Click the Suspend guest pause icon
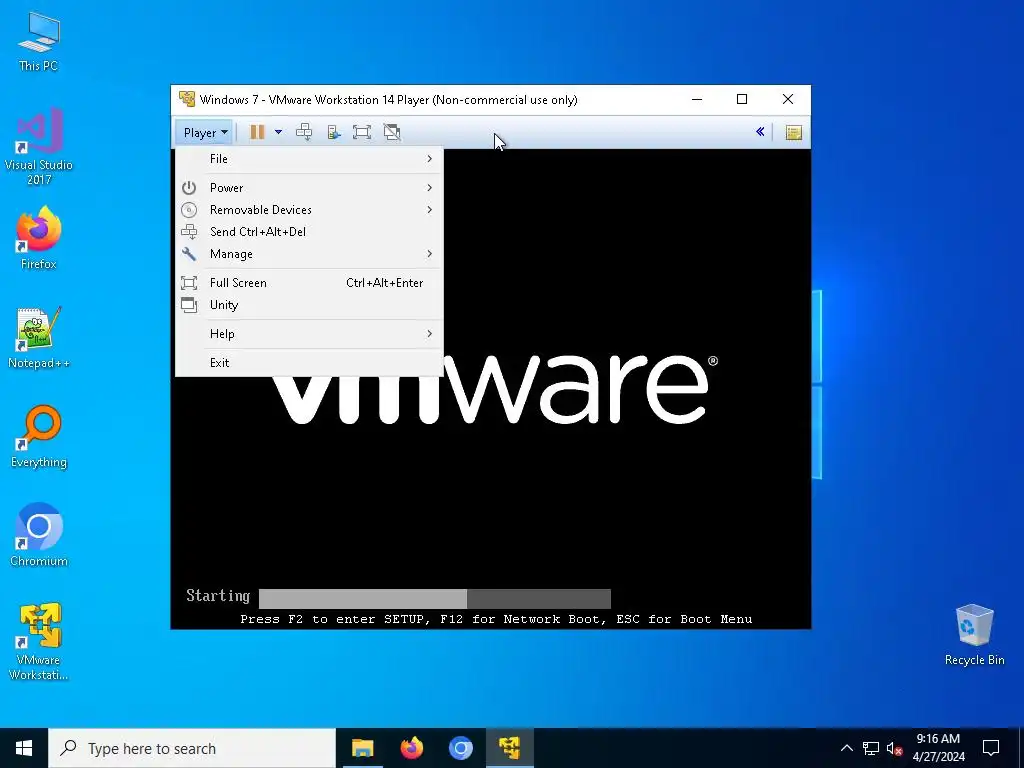Screen dimensions: 1024x768 tap(257, 133)
